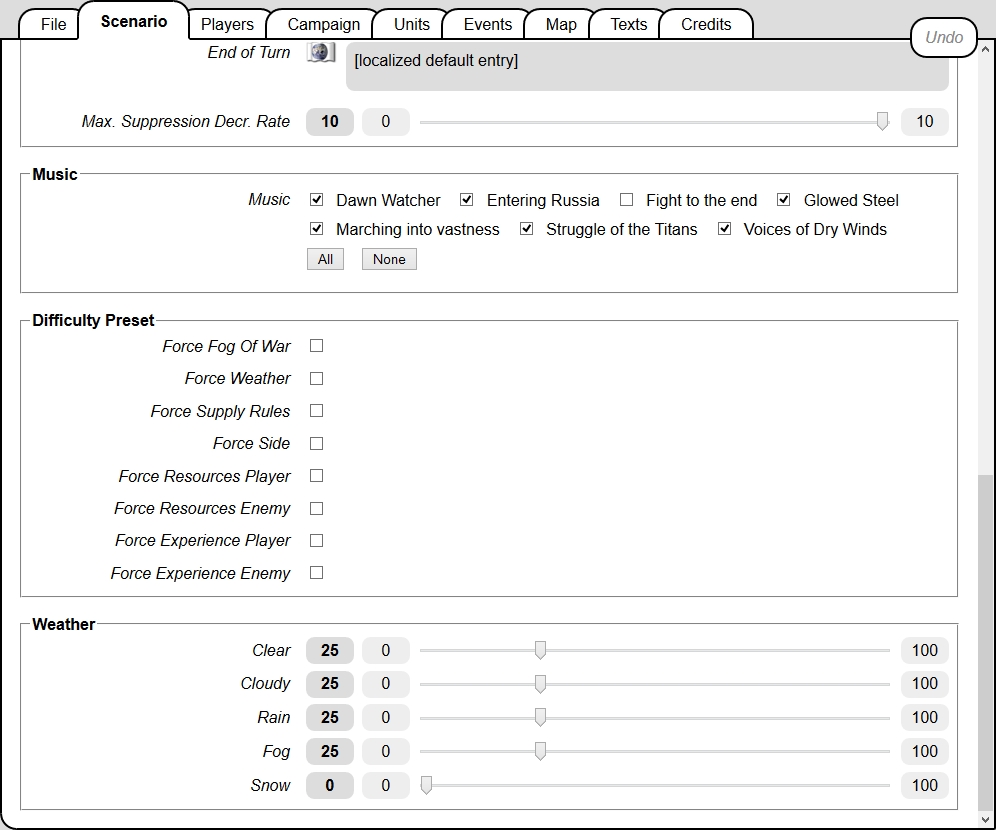Click the Rain weather slider handle
996x830 pixels.
(540, 718)
